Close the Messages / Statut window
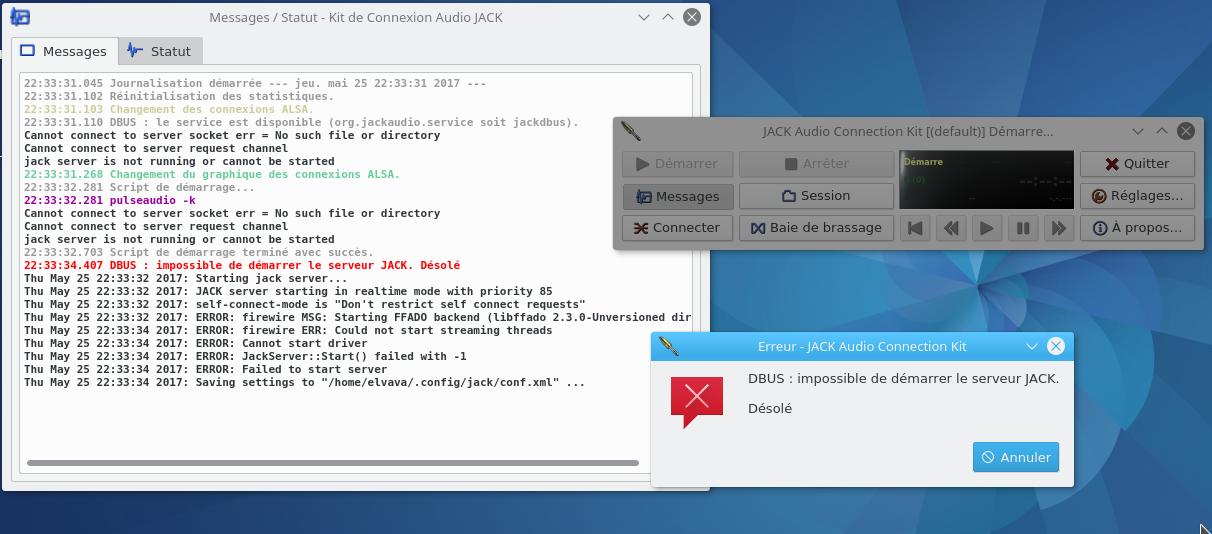 click(691, 17)
